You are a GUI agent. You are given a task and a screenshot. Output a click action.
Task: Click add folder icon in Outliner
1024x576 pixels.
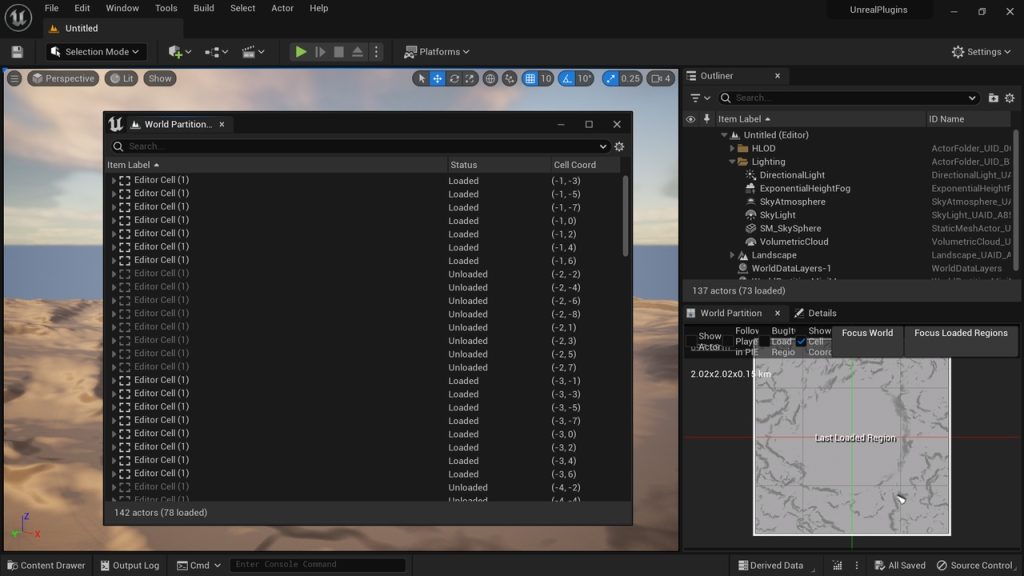(993, 98)
